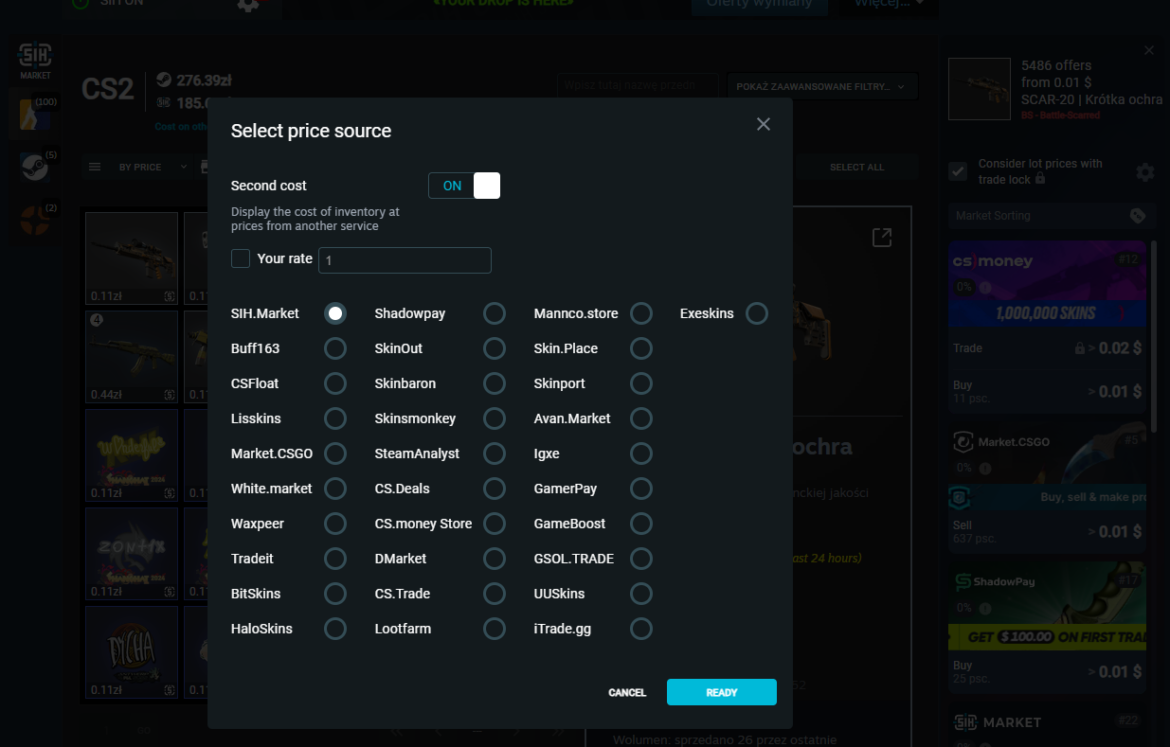This screenshot has width=1170, height=747.
Task: Open the top bar settings gear
Action: click(x=248, y=4)
